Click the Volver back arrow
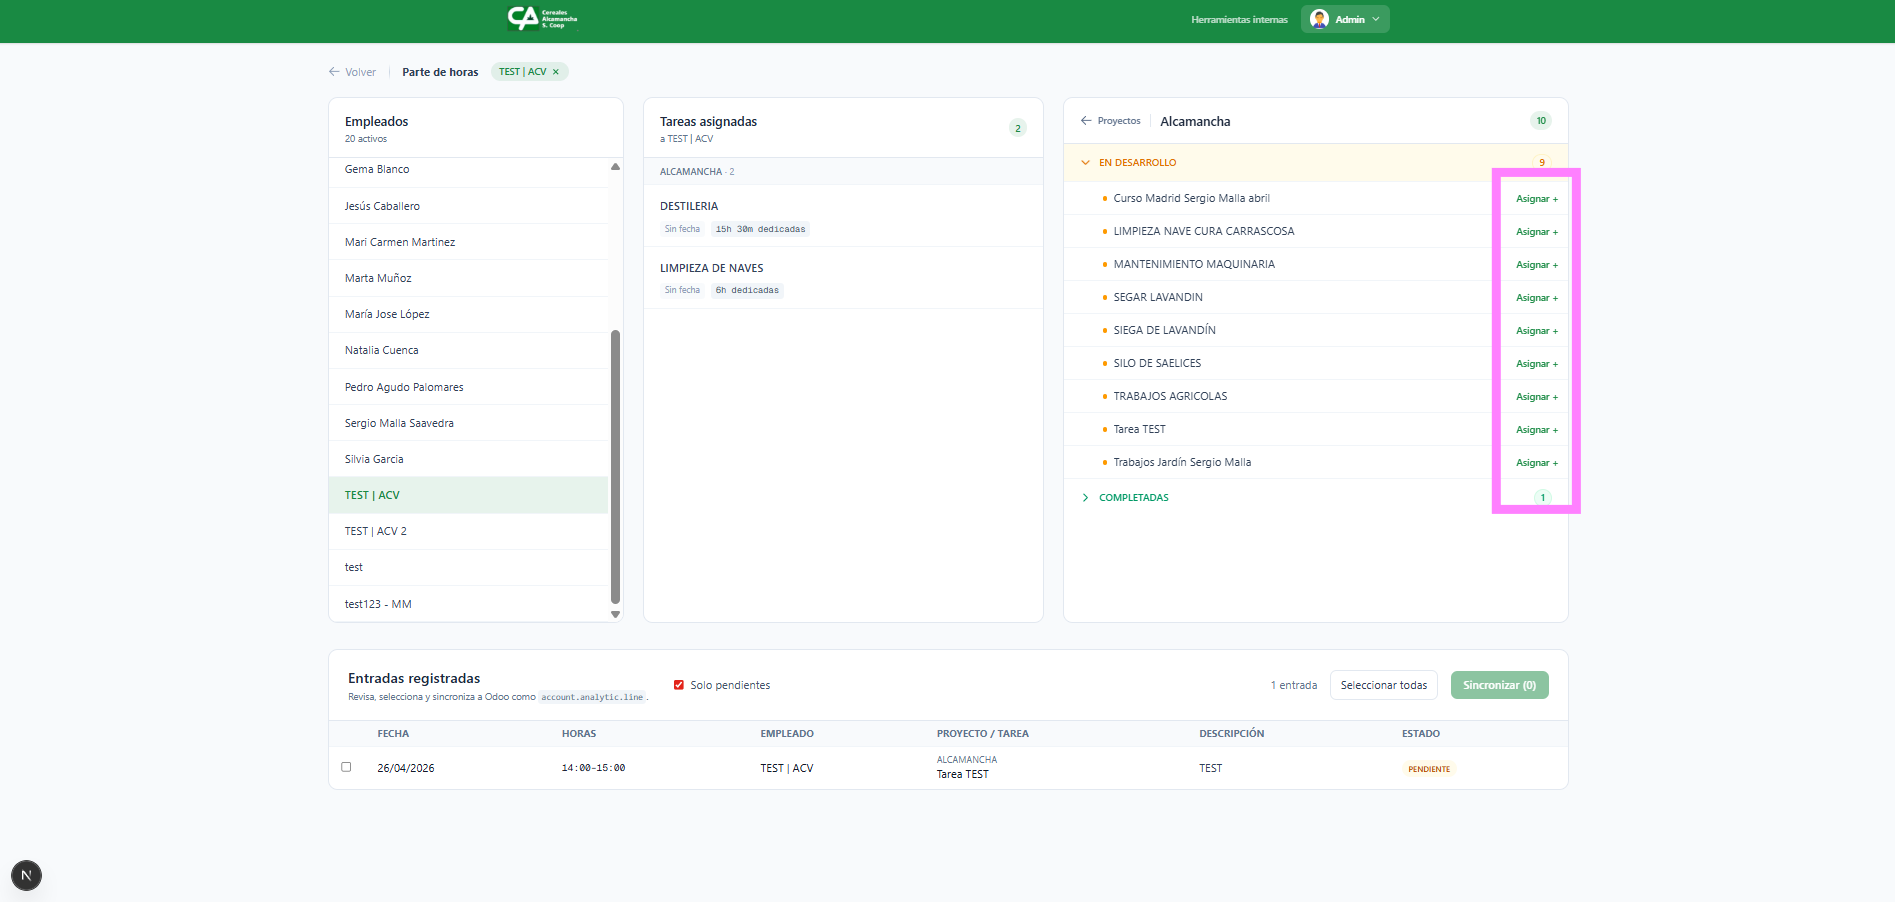Screen dimensions: 1895x902 (x=334, y=72)
